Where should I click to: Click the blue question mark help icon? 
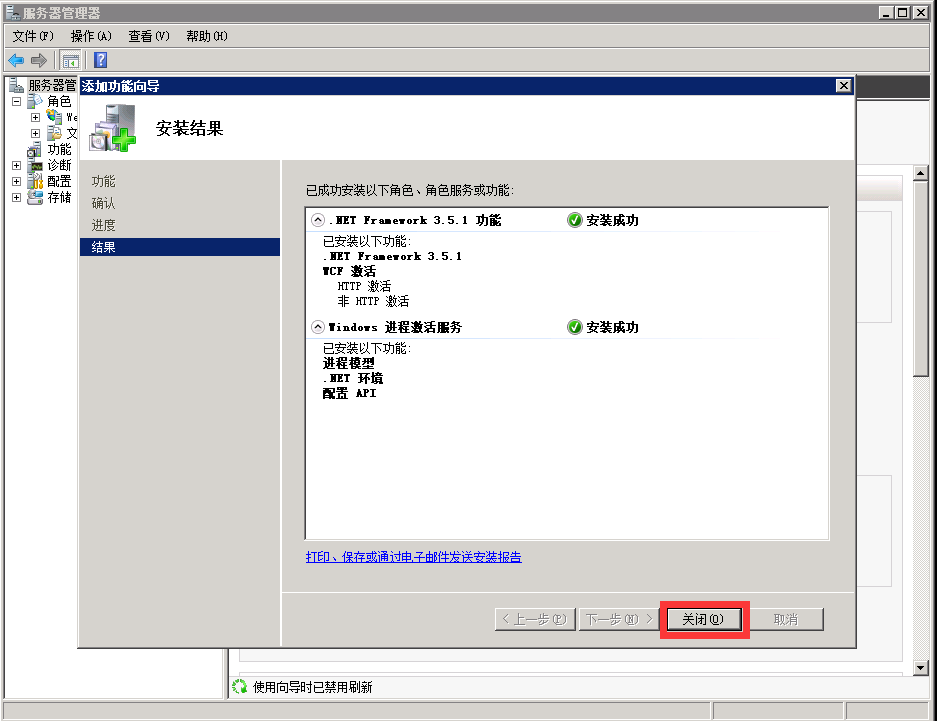(101, 61)
